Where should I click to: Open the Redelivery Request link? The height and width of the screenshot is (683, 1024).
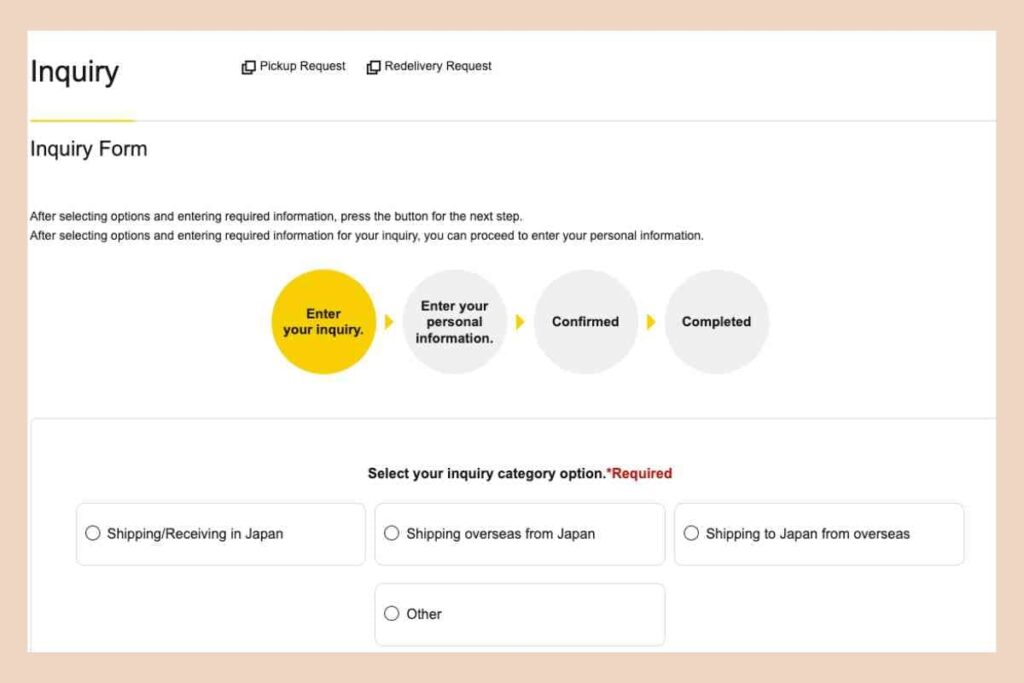(438, 66)
